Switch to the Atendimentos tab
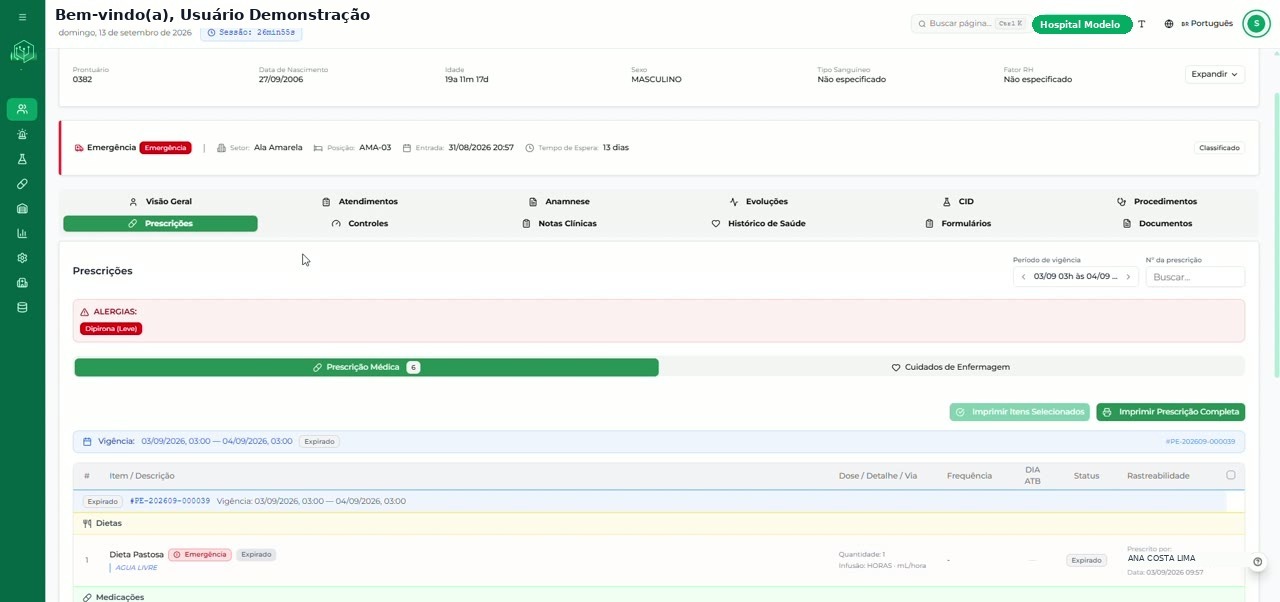The height and width of the screenshot is (602, 1280). click(x=359, y=202)
